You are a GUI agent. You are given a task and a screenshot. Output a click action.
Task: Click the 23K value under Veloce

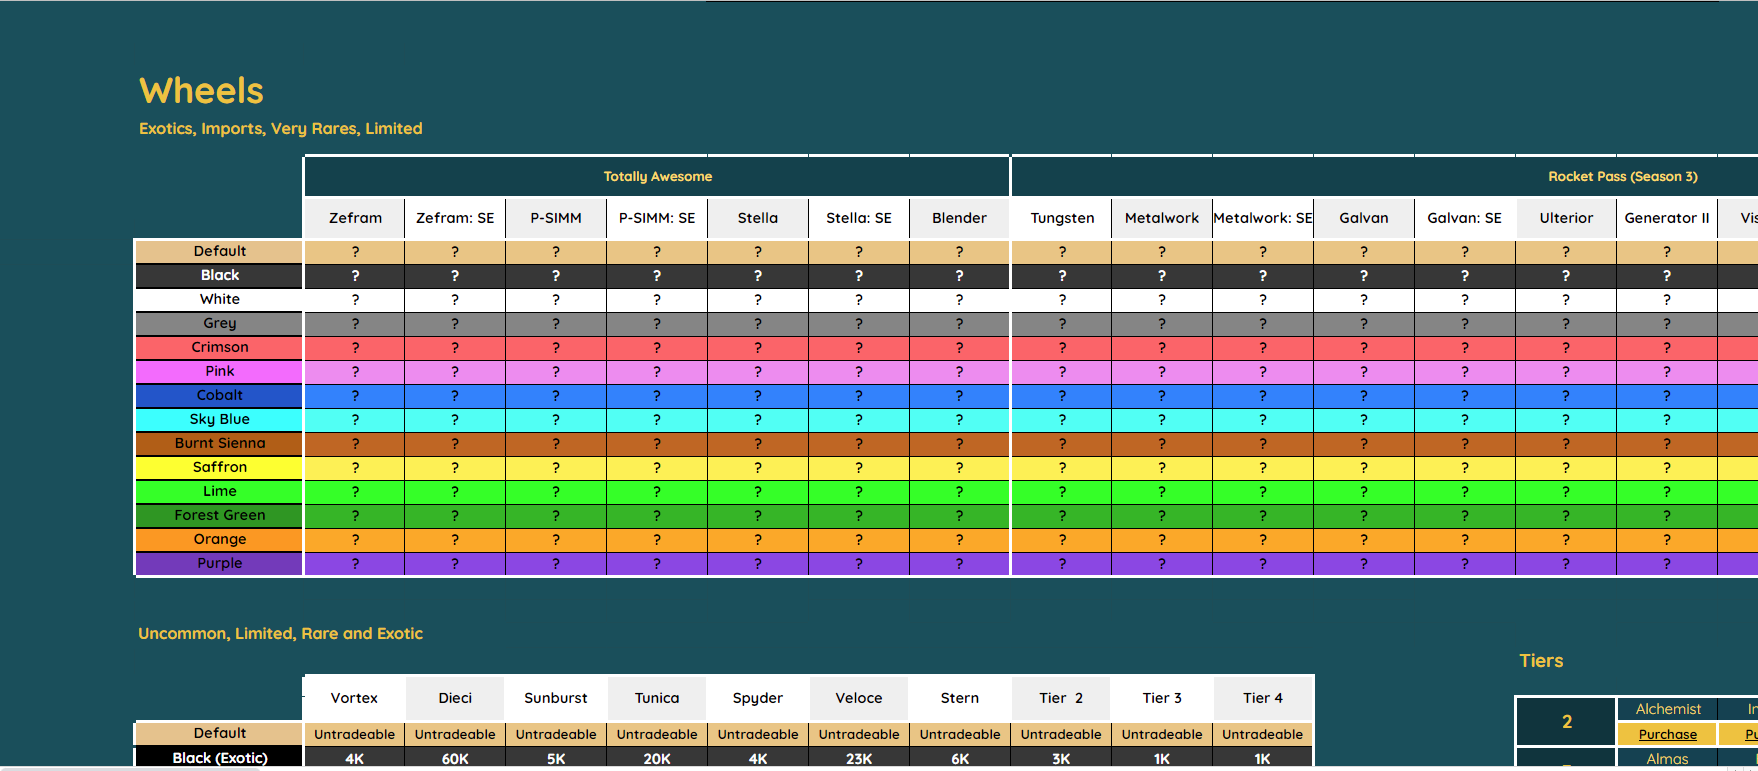859,759
